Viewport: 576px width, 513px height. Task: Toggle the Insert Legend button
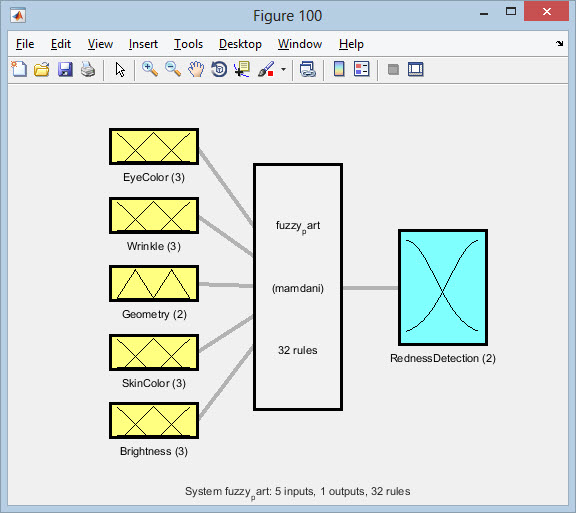(x=362, y=69)
